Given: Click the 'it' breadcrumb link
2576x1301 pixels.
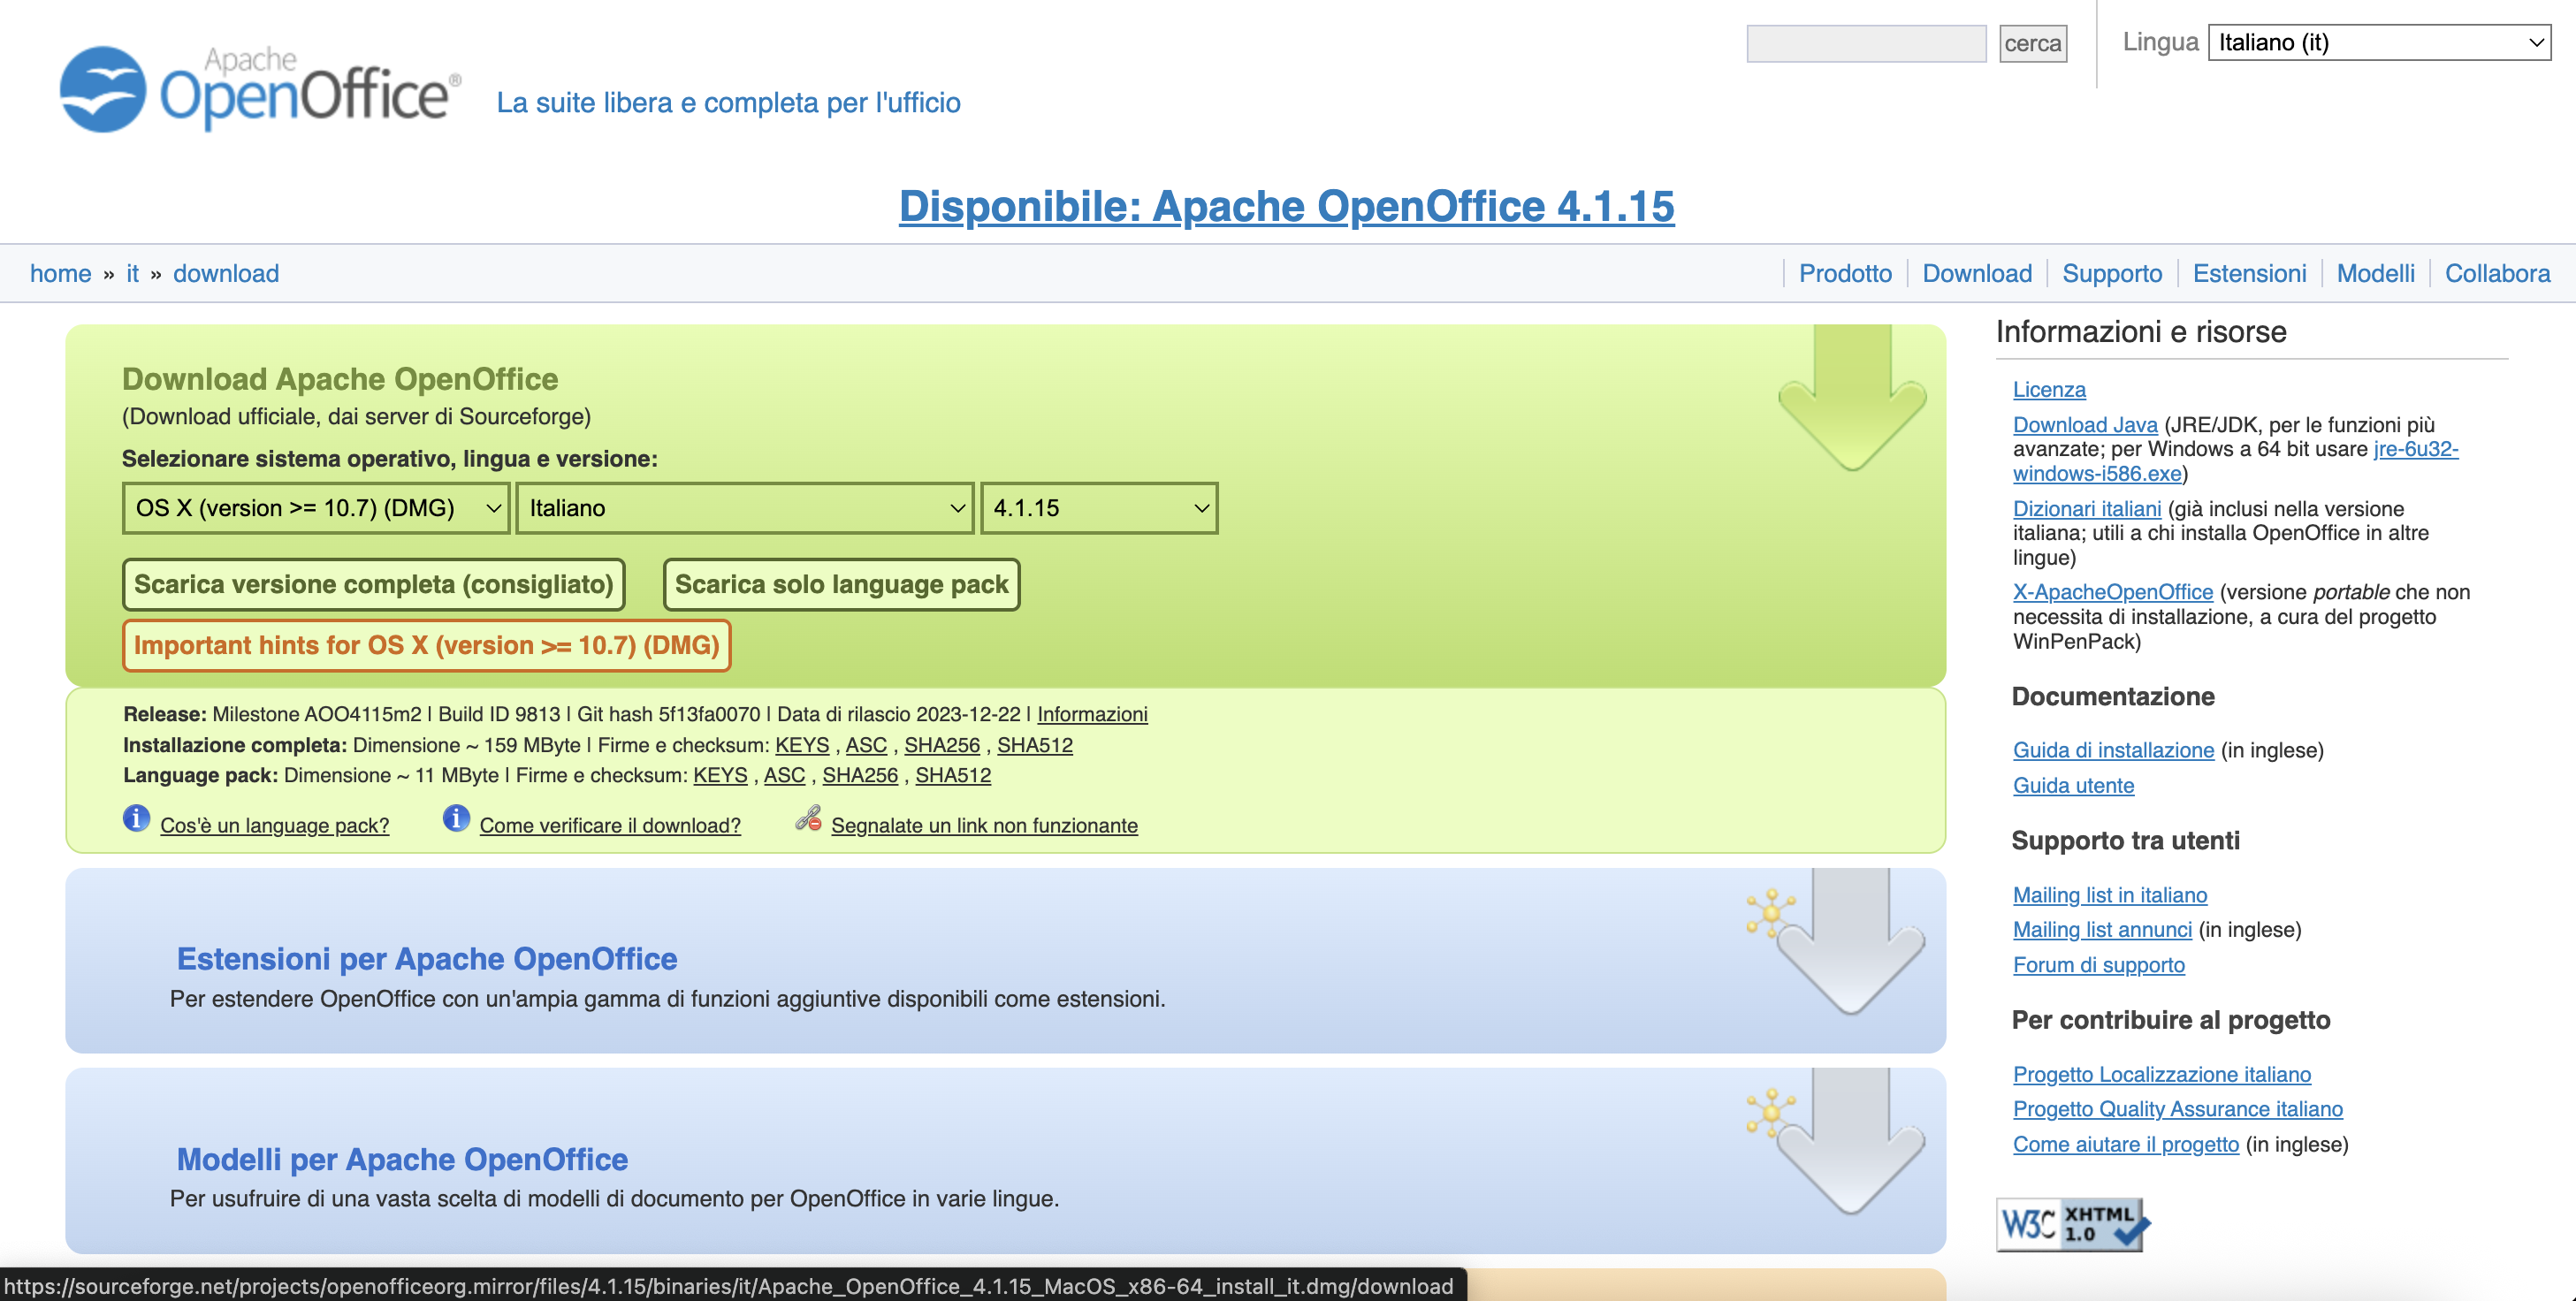Looking at the screenshot, I should click(132, 273).
